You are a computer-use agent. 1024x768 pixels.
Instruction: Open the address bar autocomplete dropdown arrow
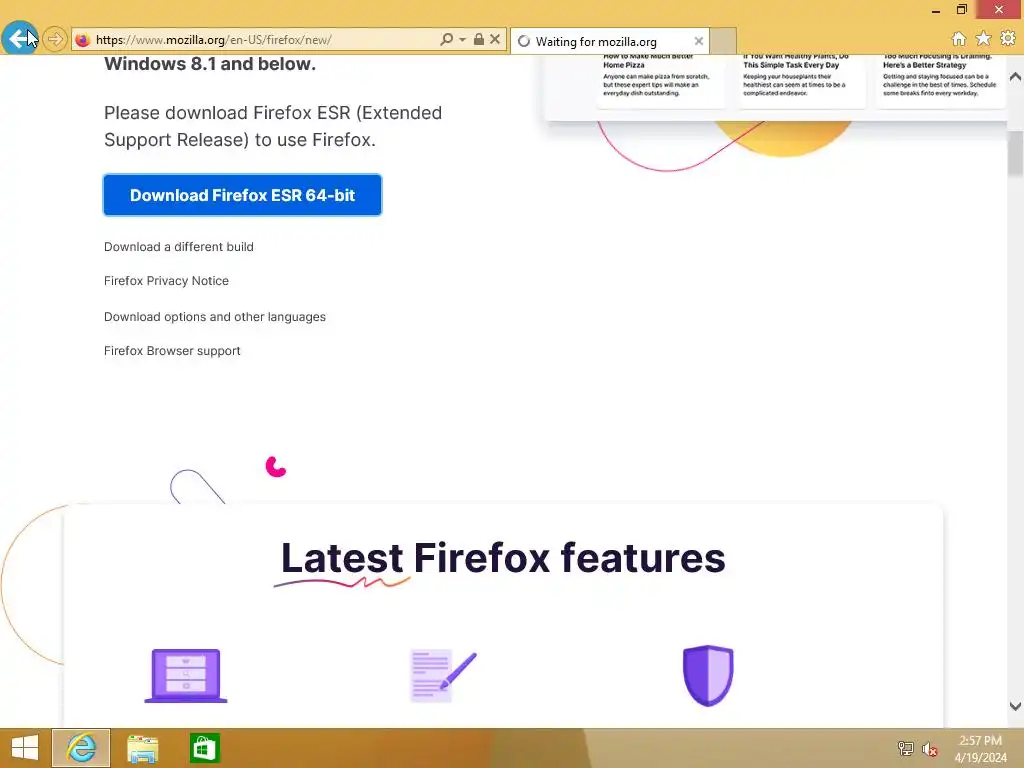click(462, 39)
